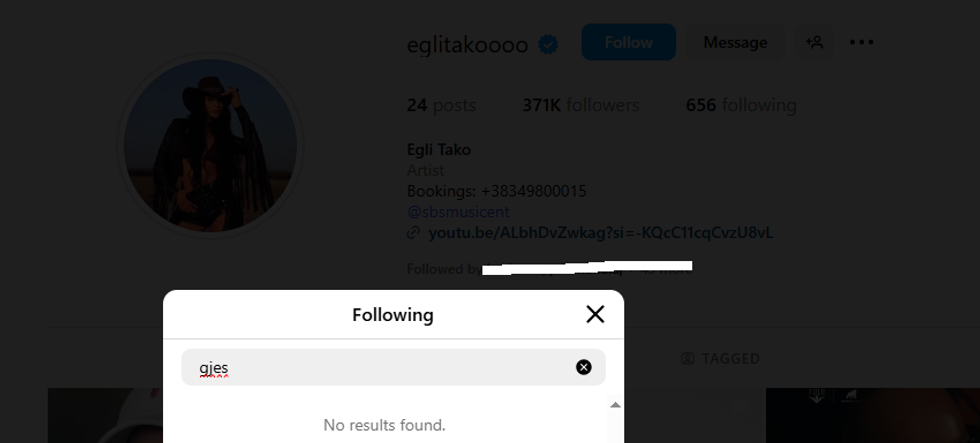The height and width of the screenshot is (443, 980).
Task: Click the link icon before youtu.be URL
Action: pyautogui.click(x=414, y=233)
